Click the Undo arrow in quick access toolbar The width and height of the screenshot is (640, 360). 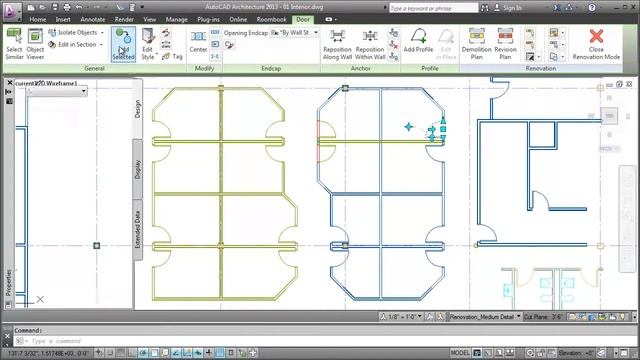click(79, 7)
